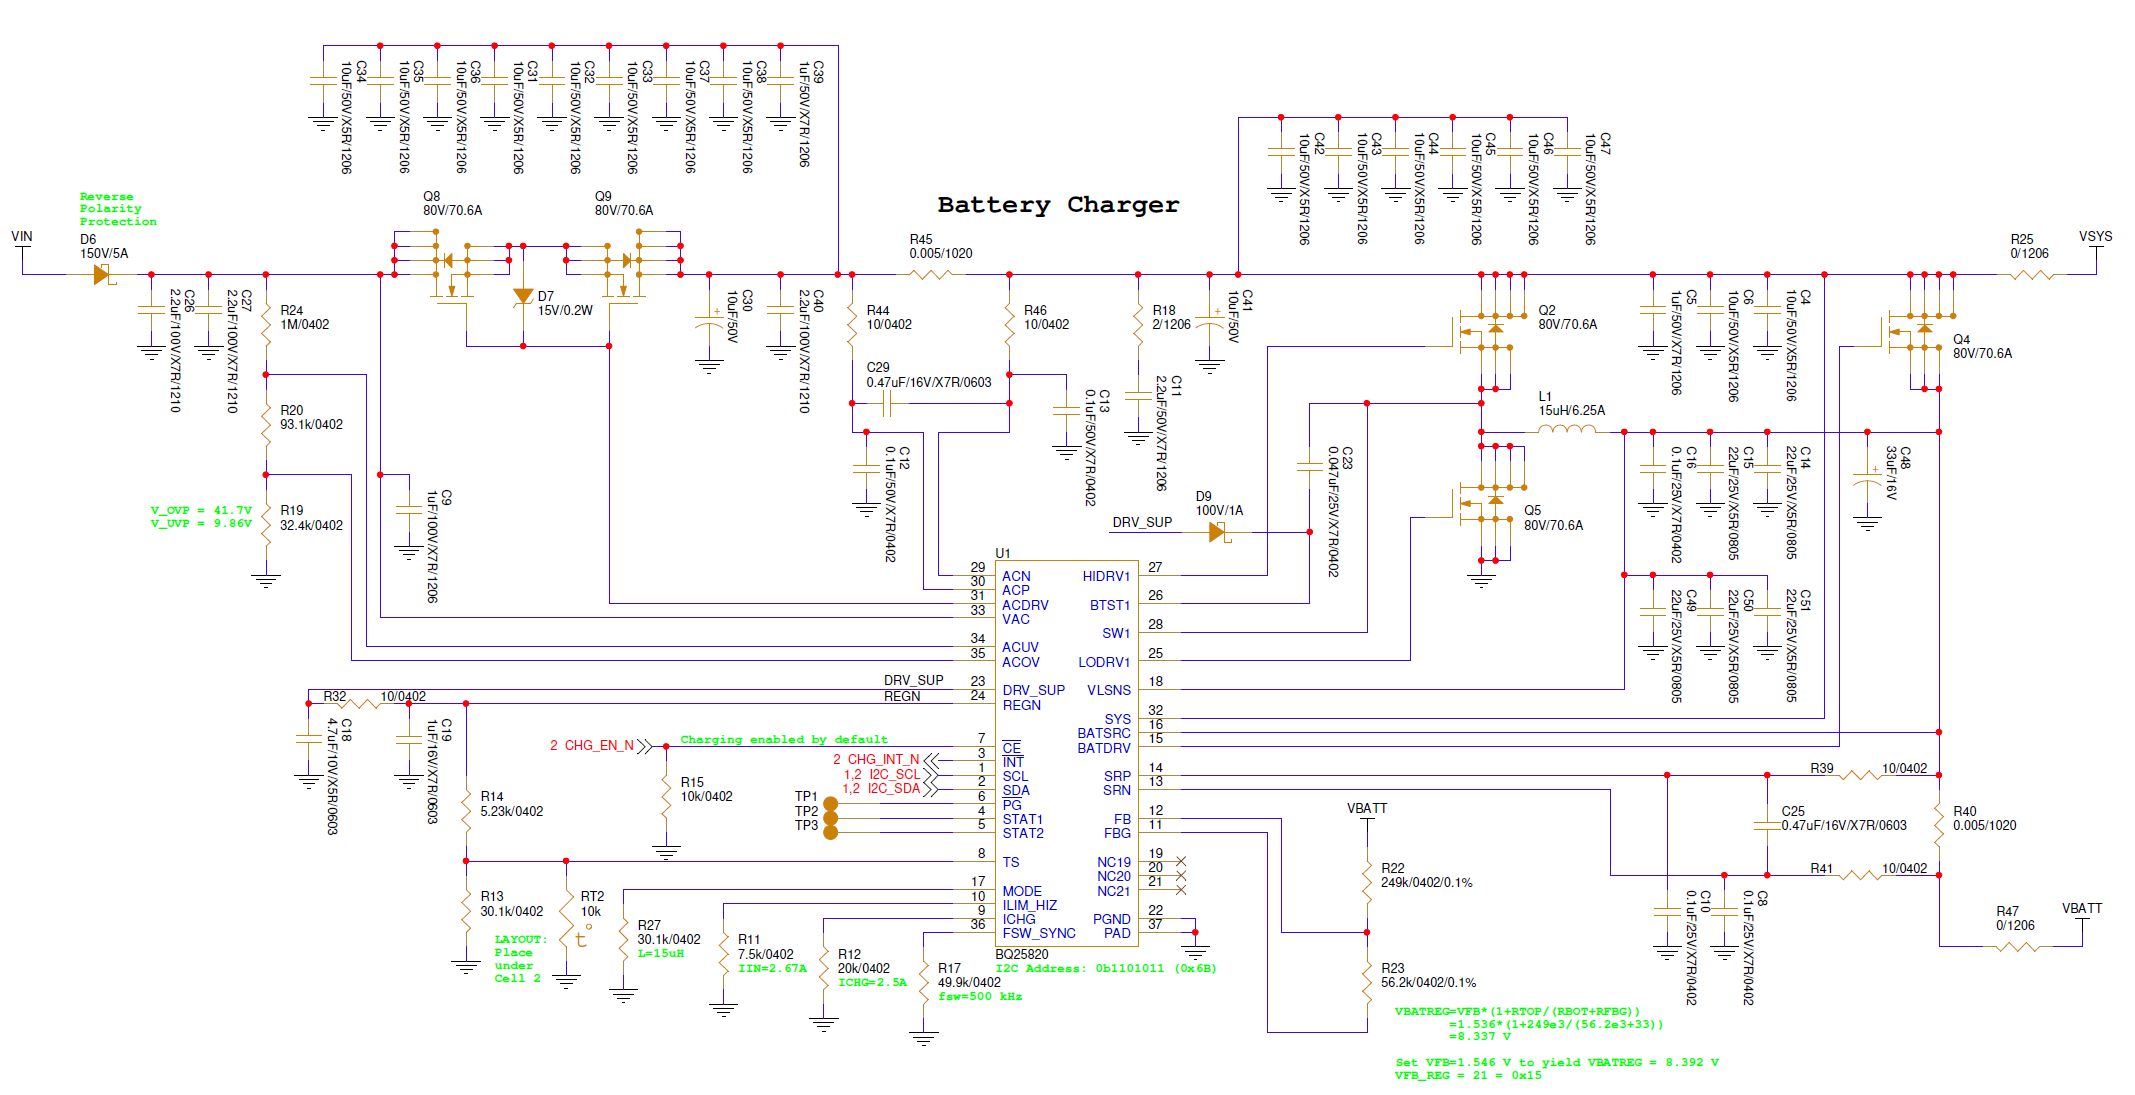Click the BQ25820 part label
Screen dimensions: 2135x1095
[1021, 954]
